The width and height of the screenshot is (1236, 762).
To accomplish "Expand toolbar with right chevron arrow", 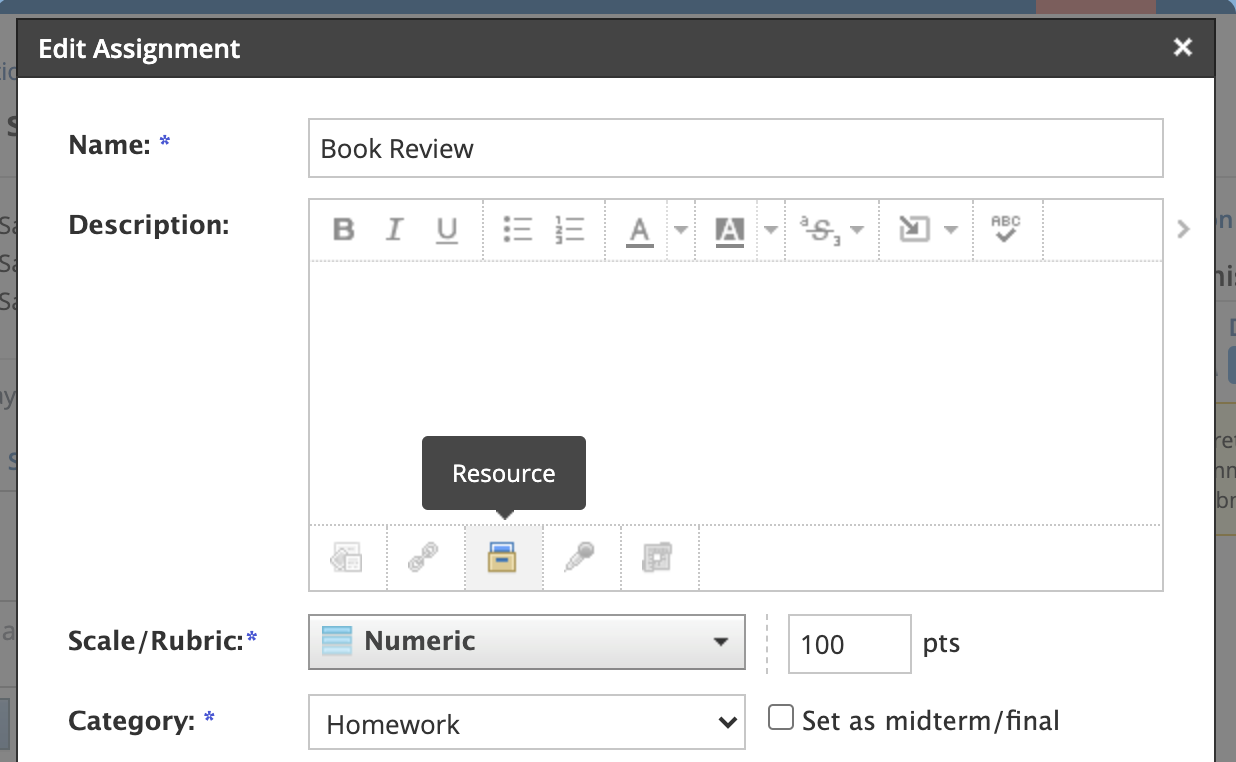I will click(x=1184, y=229).
